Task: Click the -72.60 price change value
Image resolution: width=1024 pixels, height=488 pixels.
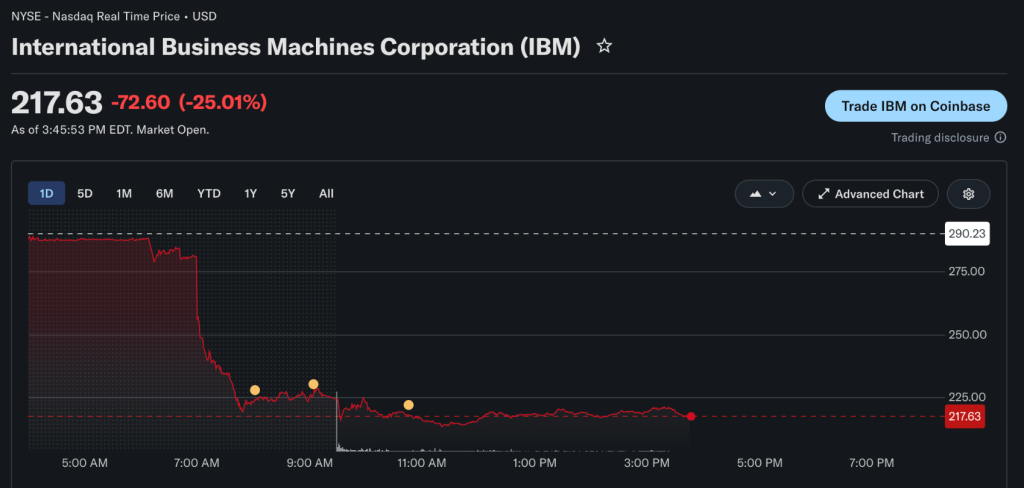Action: tap(140, 103)
